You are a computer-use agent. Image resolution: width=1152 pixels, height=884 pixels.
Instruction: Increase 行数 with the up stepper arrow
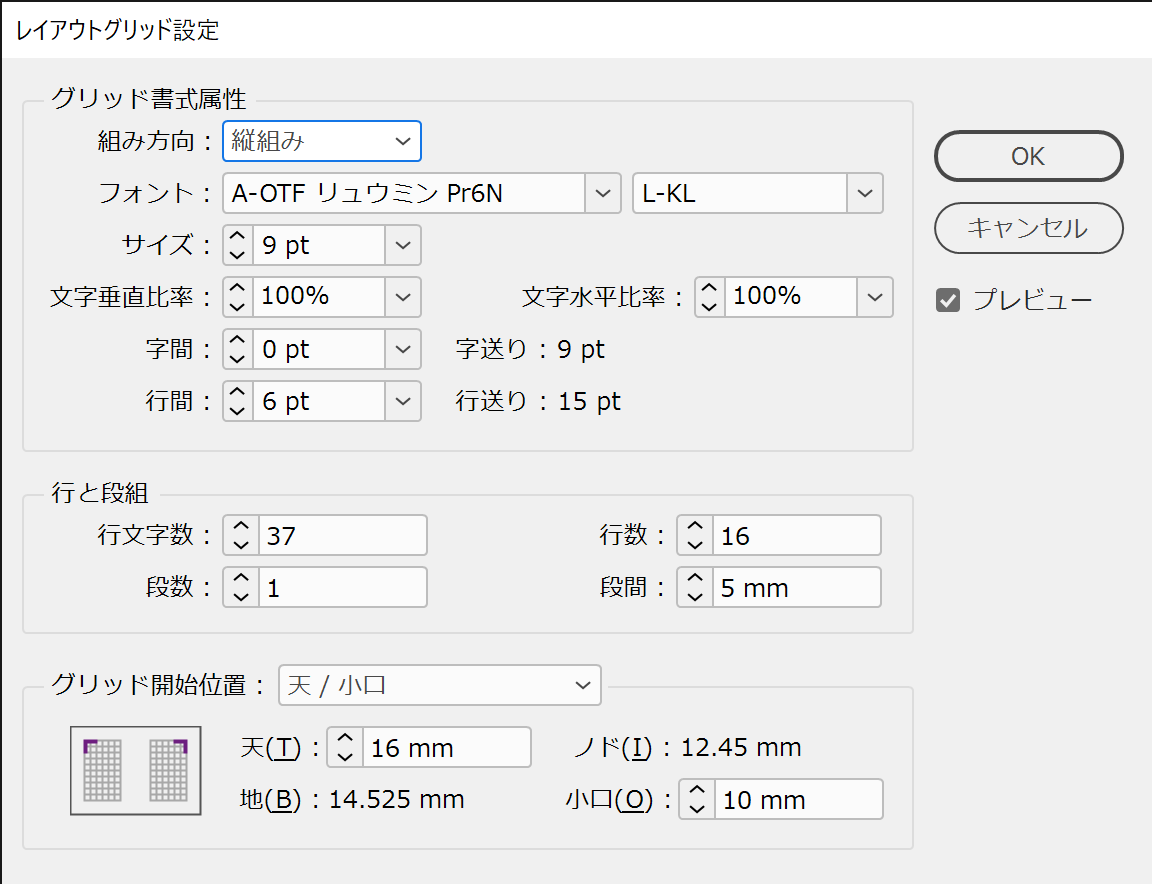695,525
